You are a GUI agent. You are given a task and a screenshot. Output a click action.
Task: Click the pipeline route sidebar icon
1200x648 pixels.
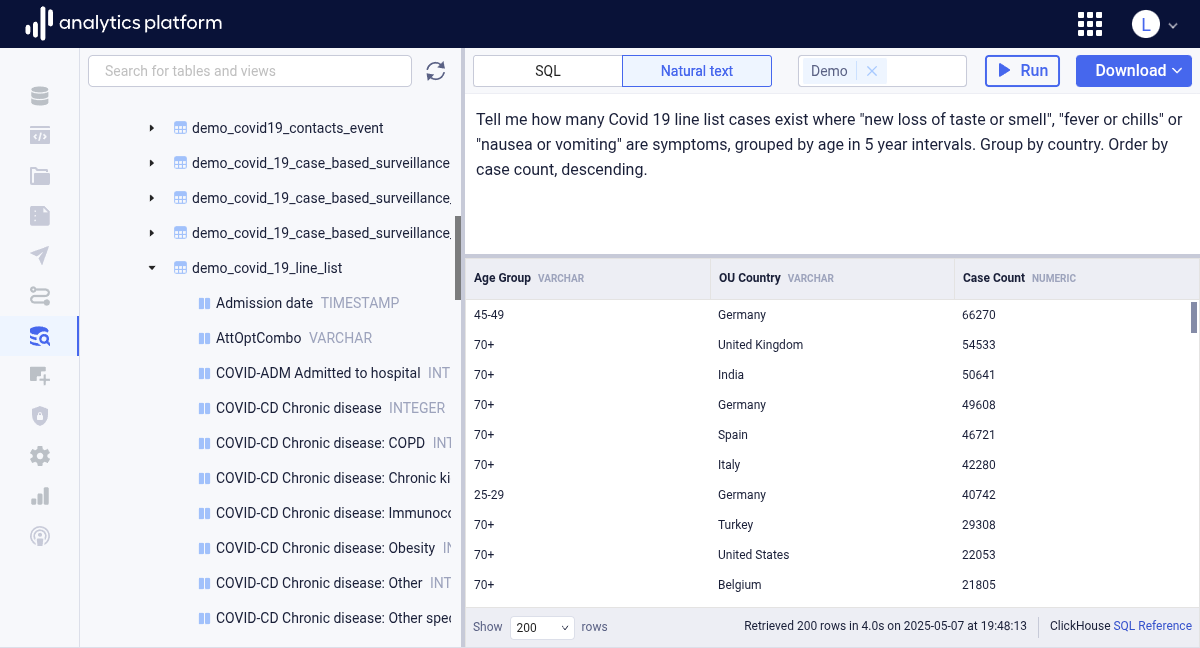pos(39,296)
